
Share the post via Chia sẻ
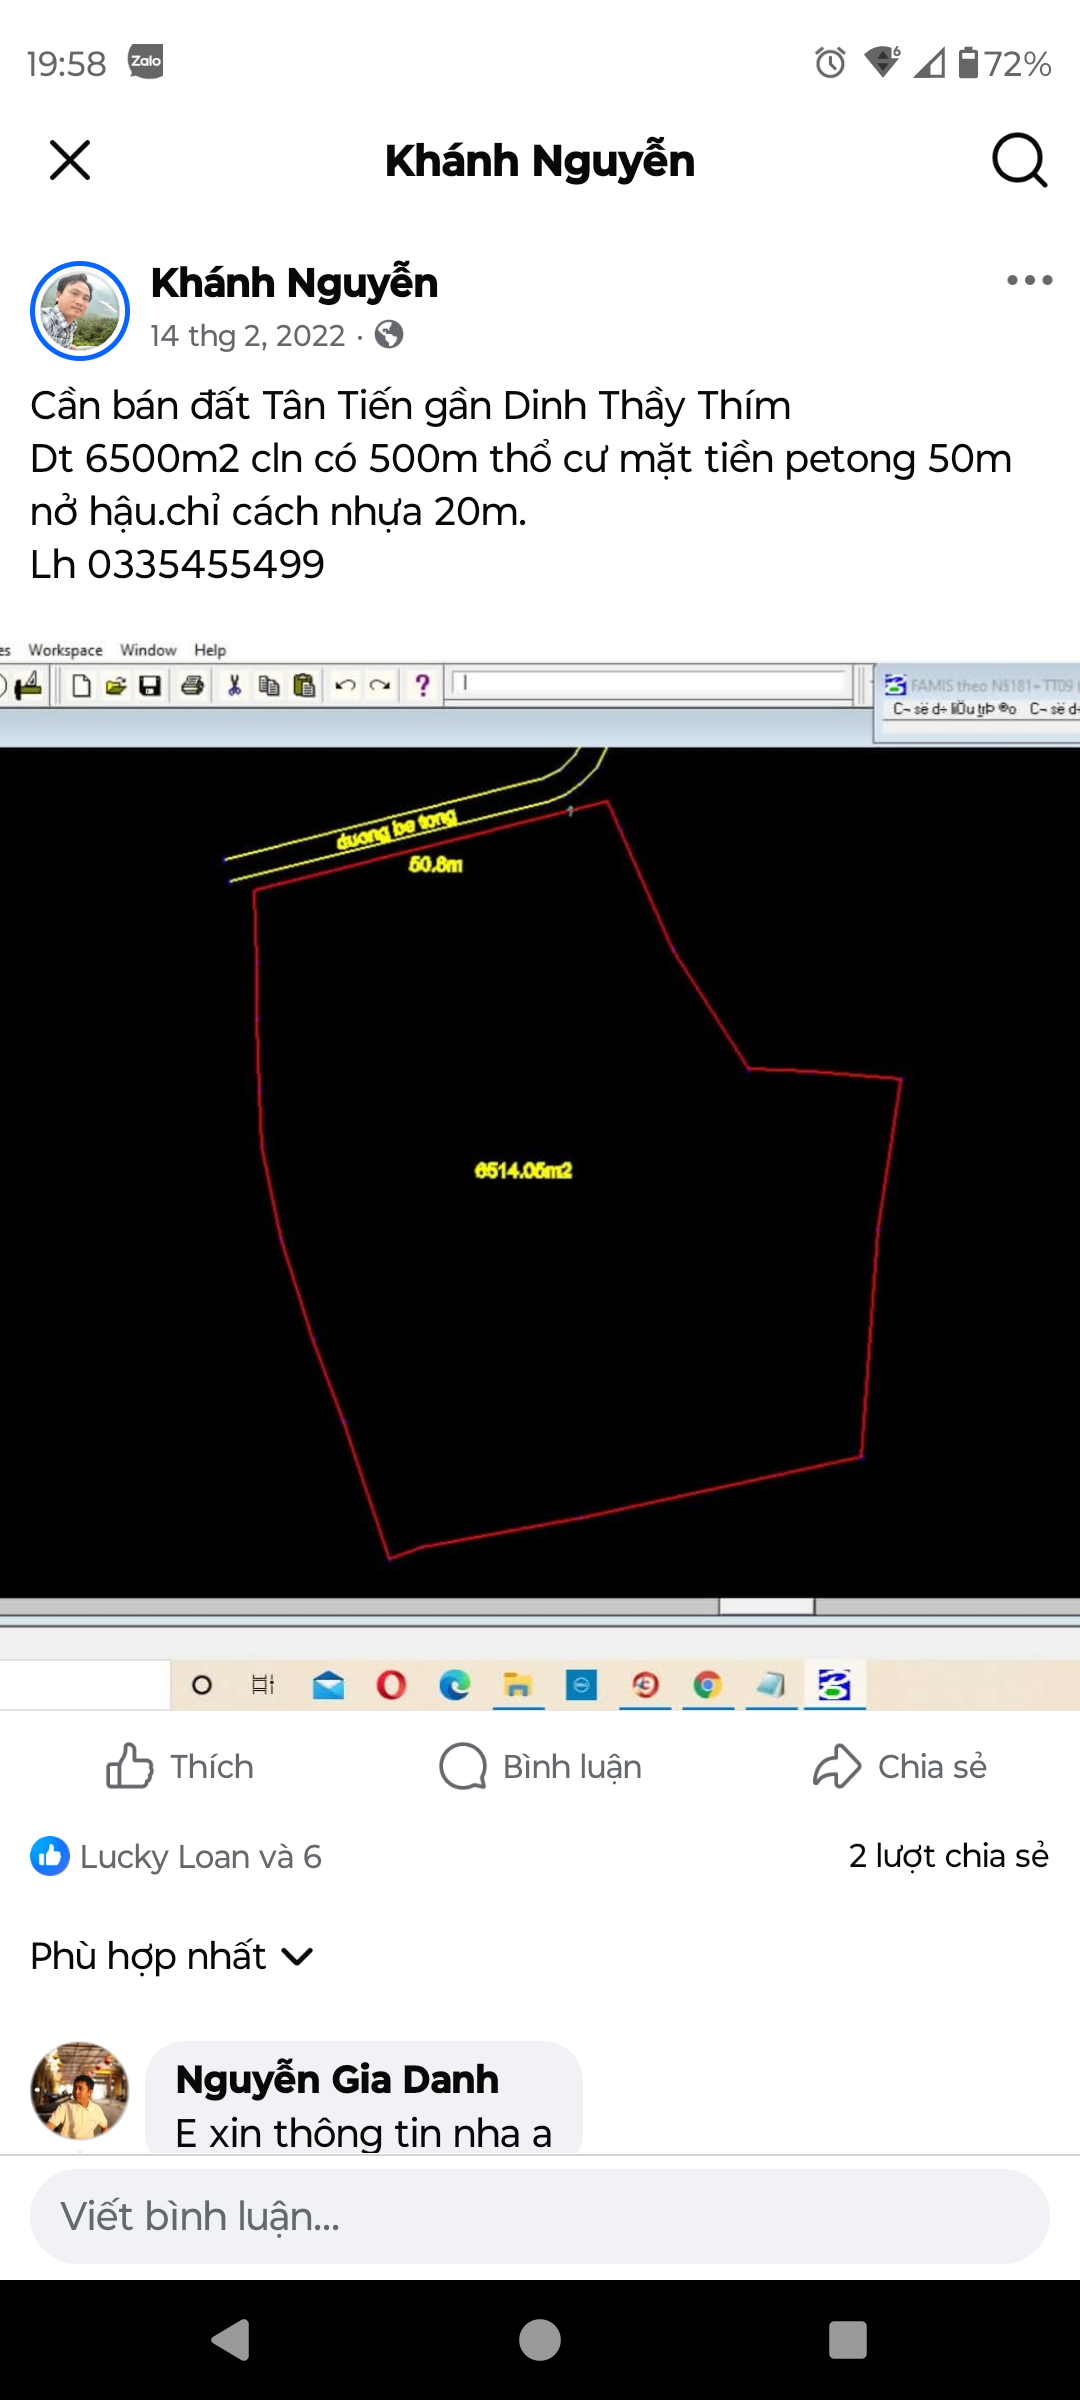point(900,1767)
